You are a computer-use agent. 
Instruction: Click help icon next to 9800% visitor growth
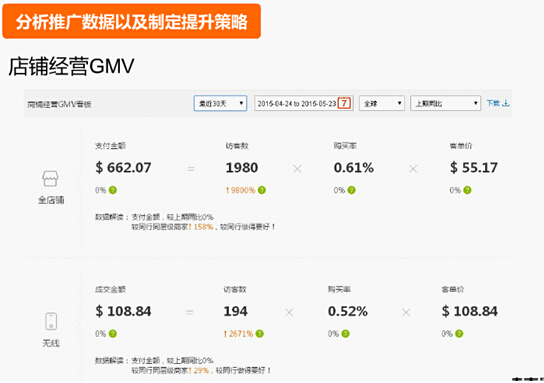click(x=262, y=190)
